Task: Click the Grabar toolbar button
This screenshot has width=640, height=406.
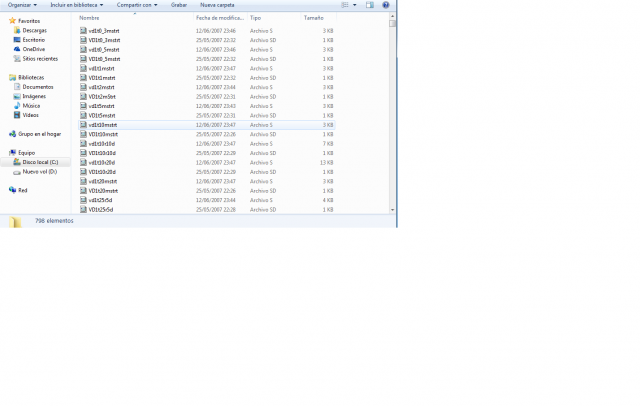Action: [x=178, y=5]
